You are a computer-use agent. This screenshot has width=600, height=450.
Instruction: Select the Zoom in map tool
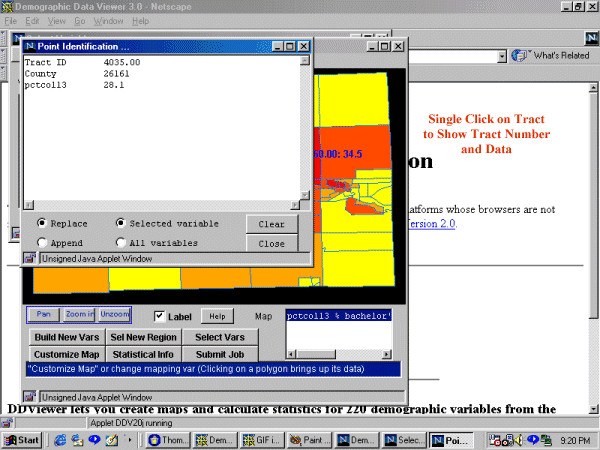point(79,314)
